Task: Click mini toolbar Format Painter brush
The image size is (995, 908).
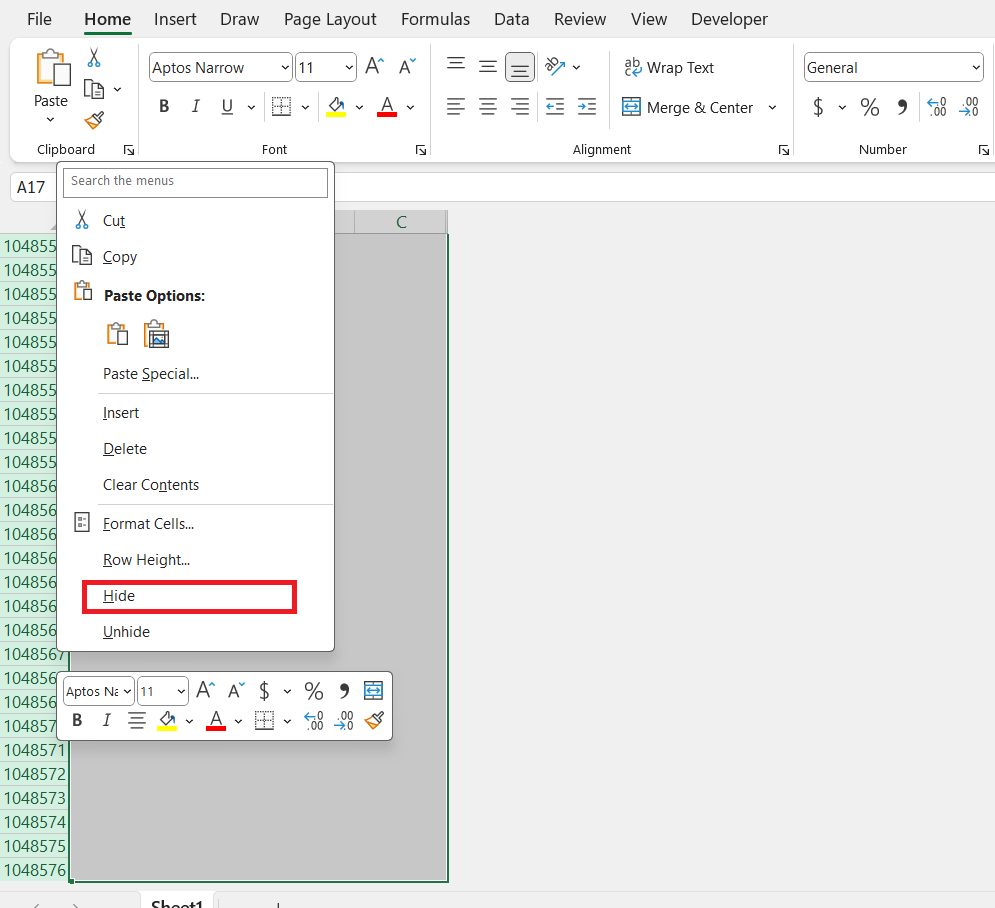Action: 374,720
